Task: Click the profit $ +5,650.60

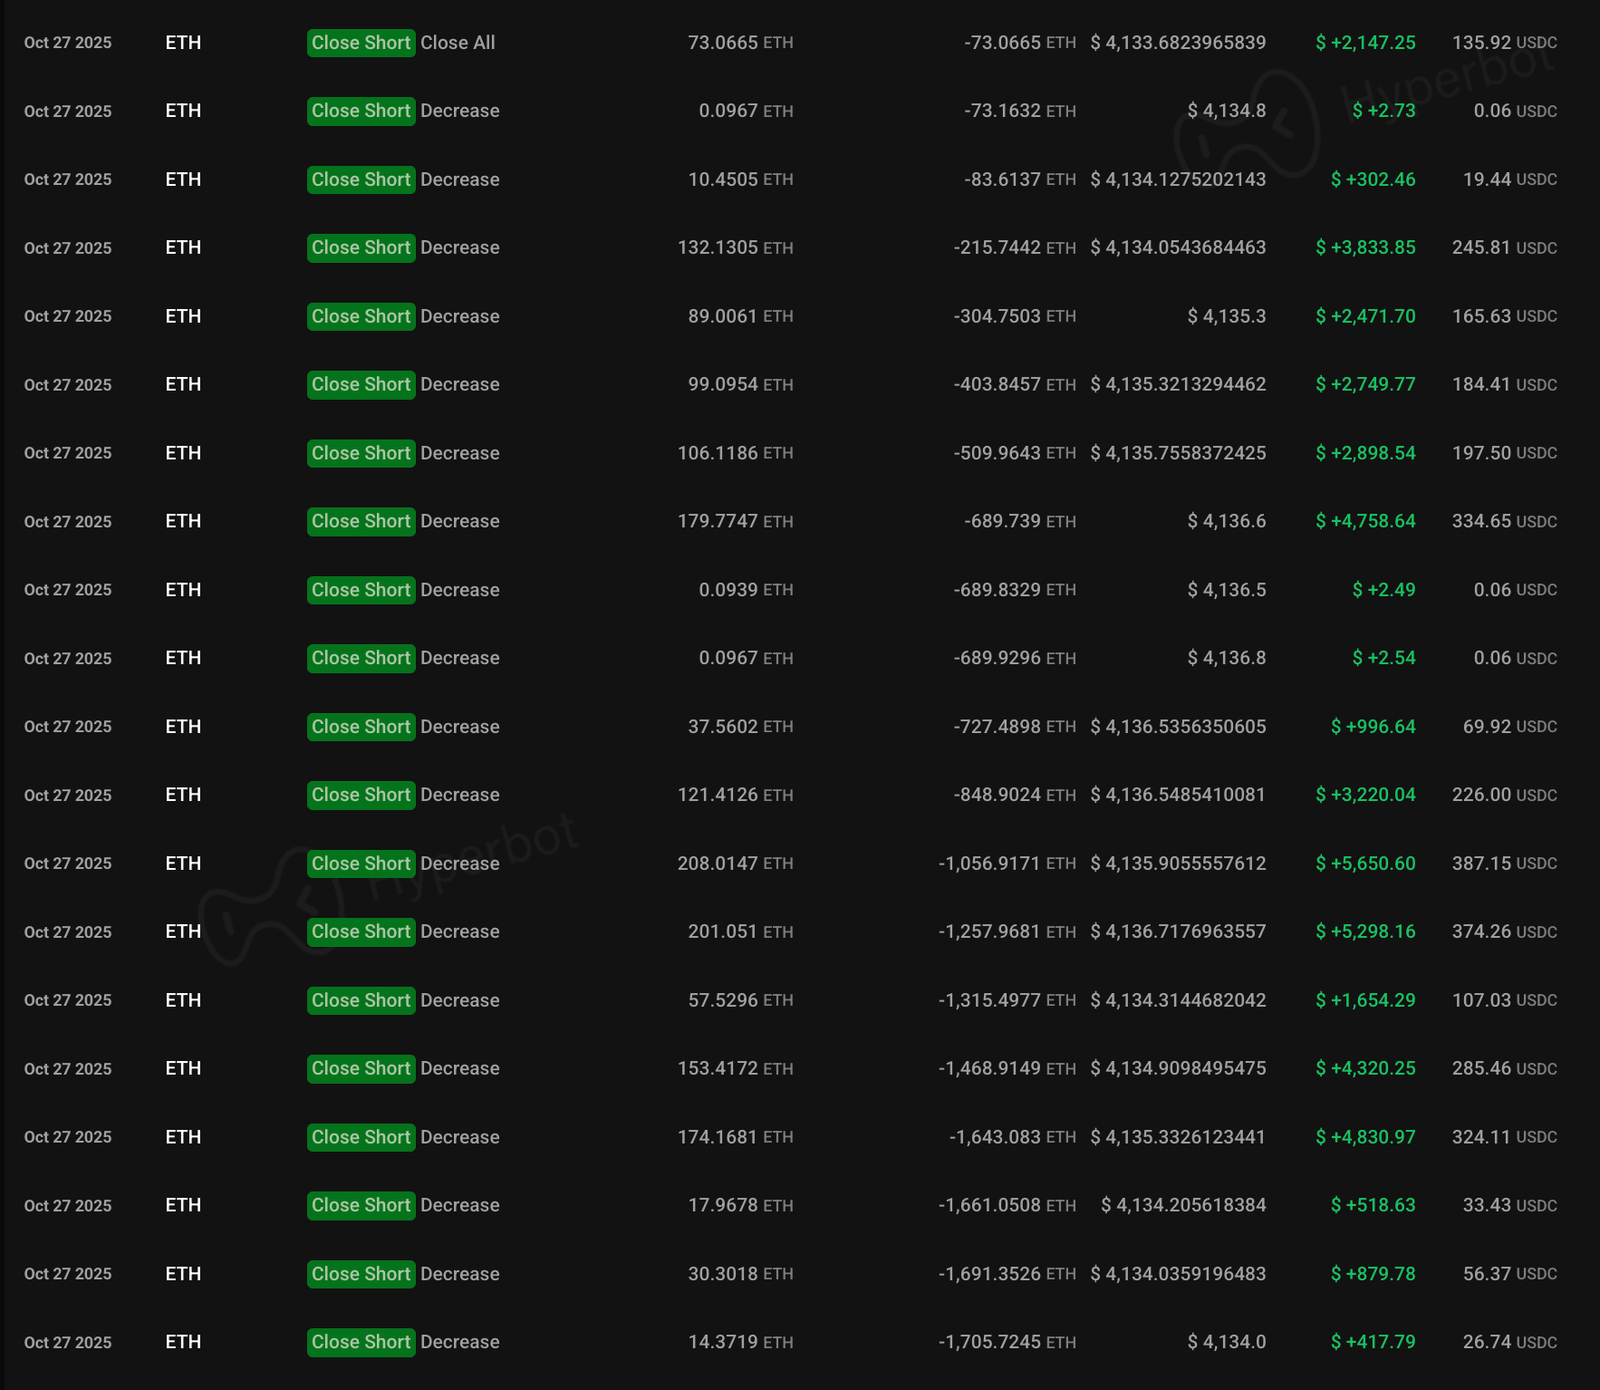Action: 1366,864
